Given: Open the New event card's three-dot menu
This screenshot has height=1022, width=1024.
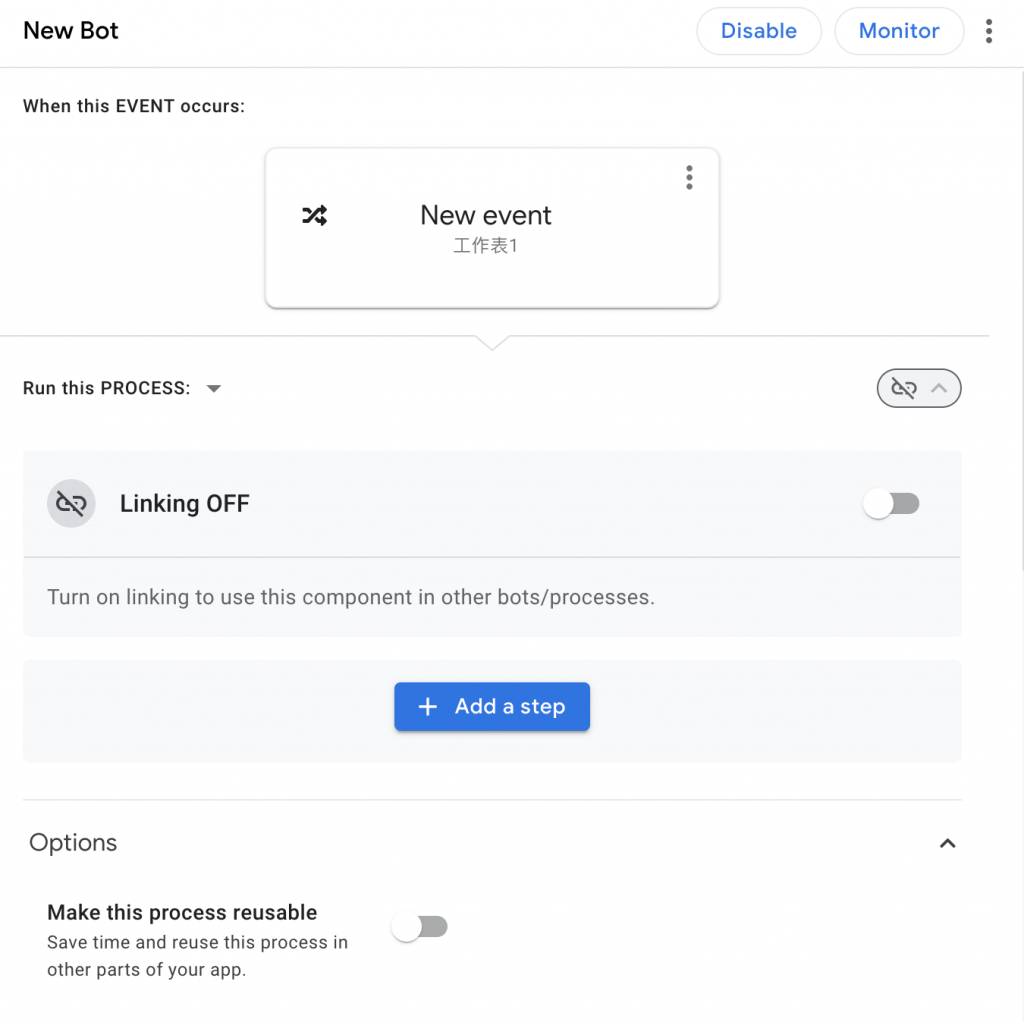Looking at the screenshot, I should [x=689, y=178].
